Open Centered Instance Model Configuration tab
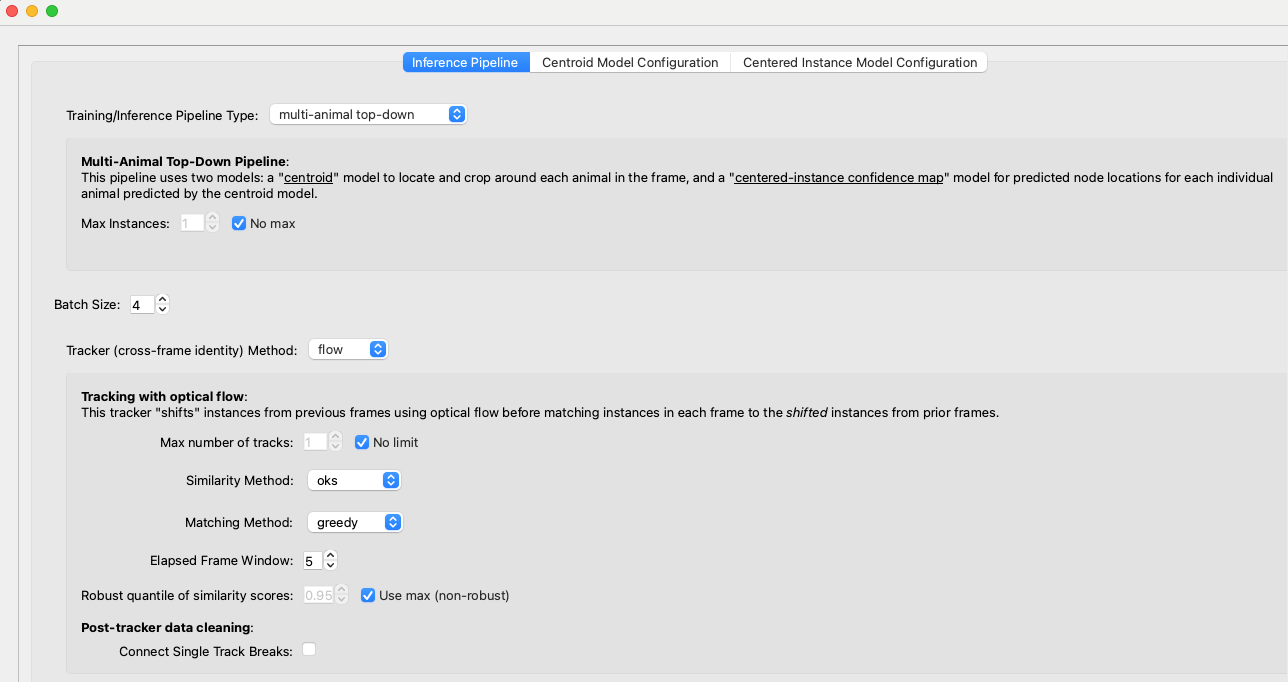The image size is (1288, 682). click(x=859, y=62)
